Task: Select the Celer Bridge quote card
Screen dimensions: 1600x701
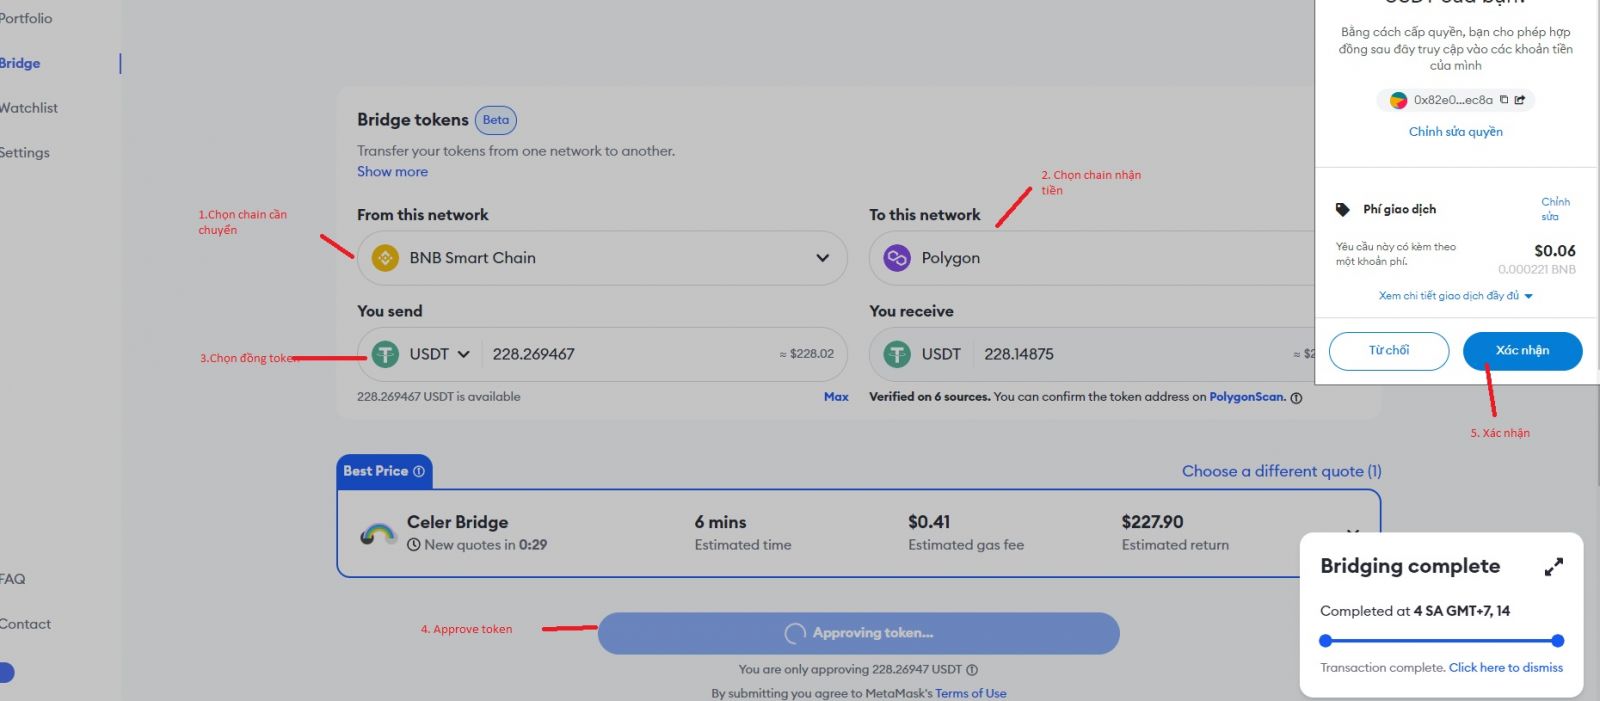Action: [x=858, y=533]
